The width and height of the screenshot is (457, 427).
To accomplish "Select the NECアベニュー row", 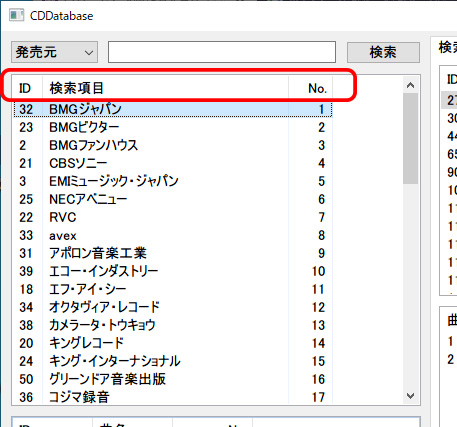I will (x=173, y=199).
